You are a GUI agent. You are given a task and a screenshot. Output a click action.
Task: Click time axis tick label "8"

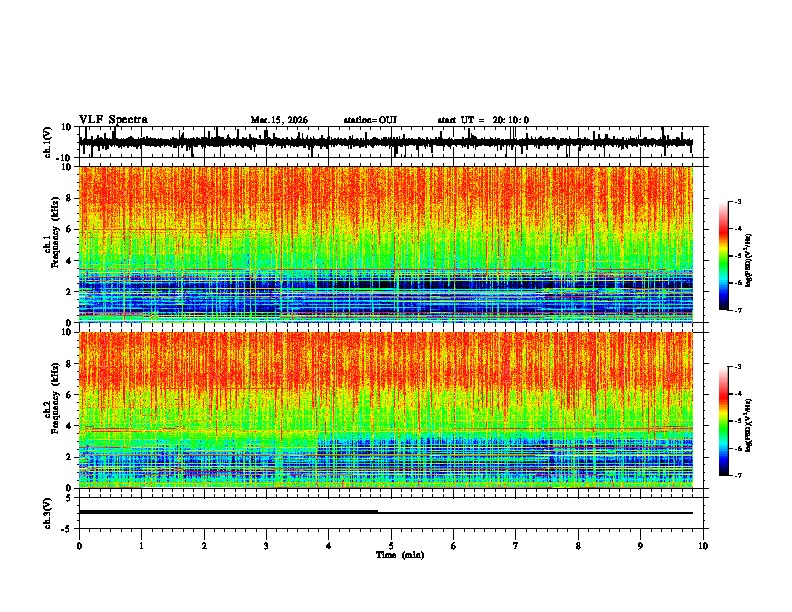[578, 546]
